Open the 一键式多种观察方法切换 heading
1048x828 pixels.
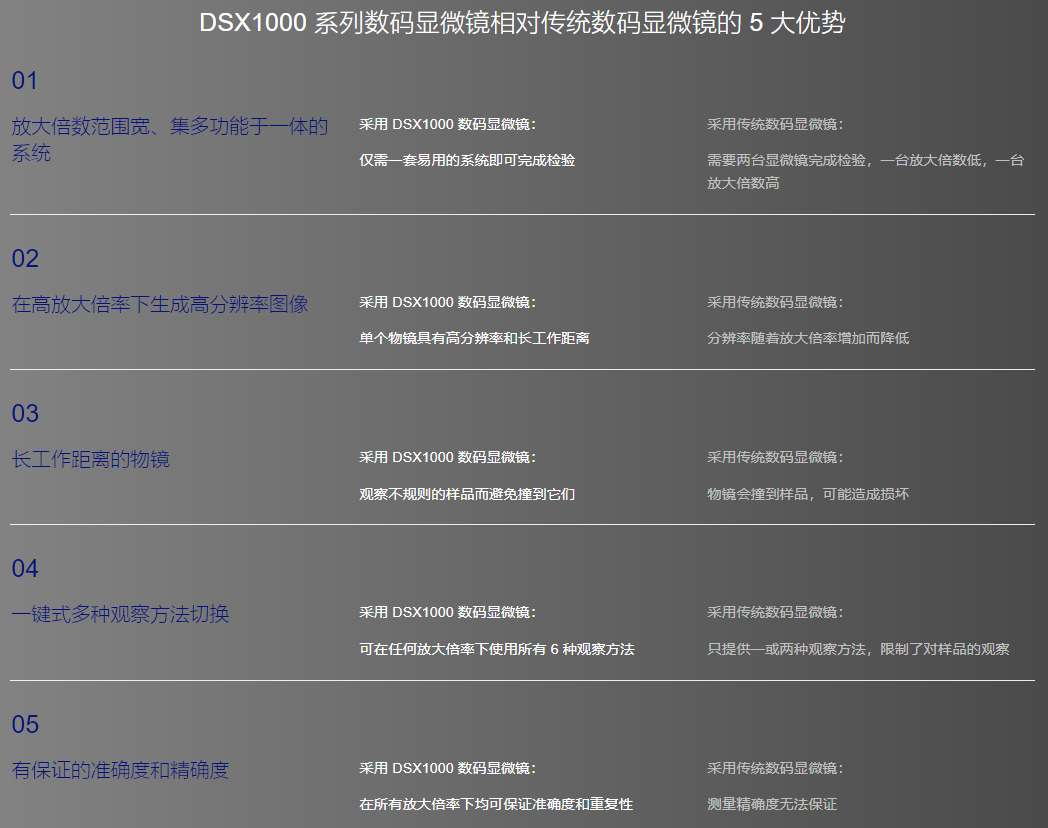pos(120,614)
